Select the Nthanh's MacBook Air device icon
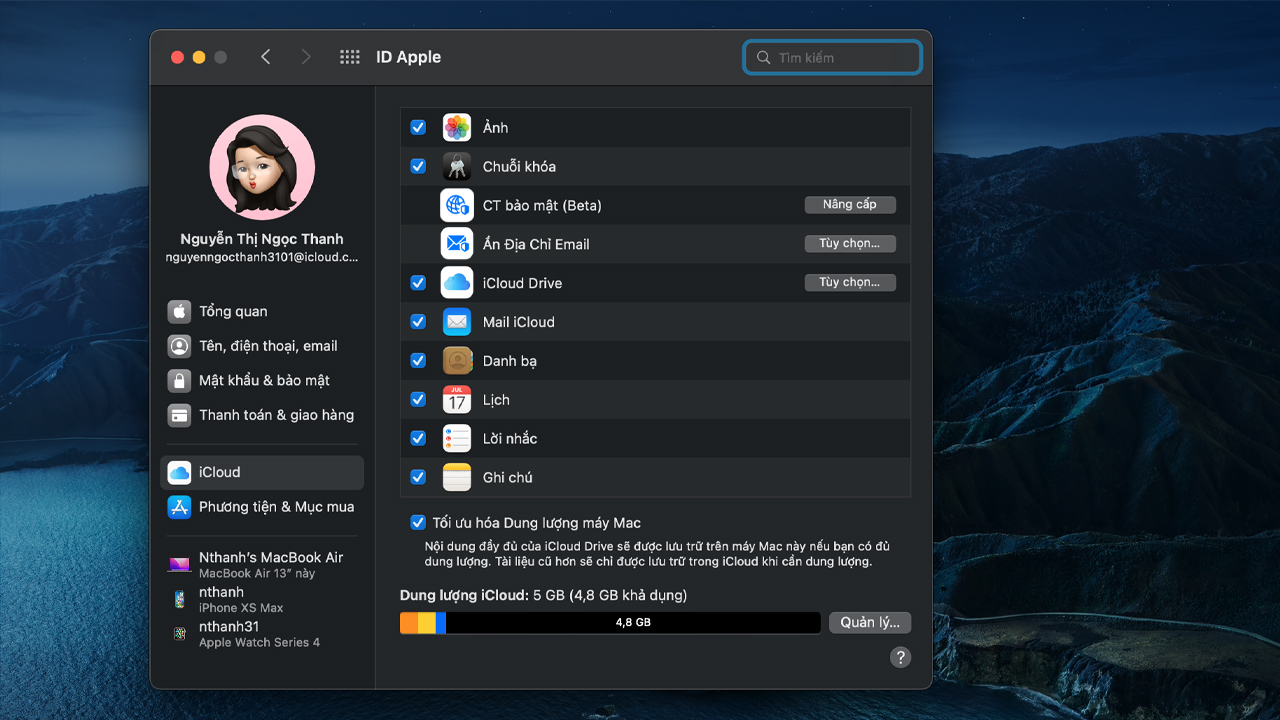This screenshot has width=1280, height=720. pyautogui.click(x=179, y=565)
